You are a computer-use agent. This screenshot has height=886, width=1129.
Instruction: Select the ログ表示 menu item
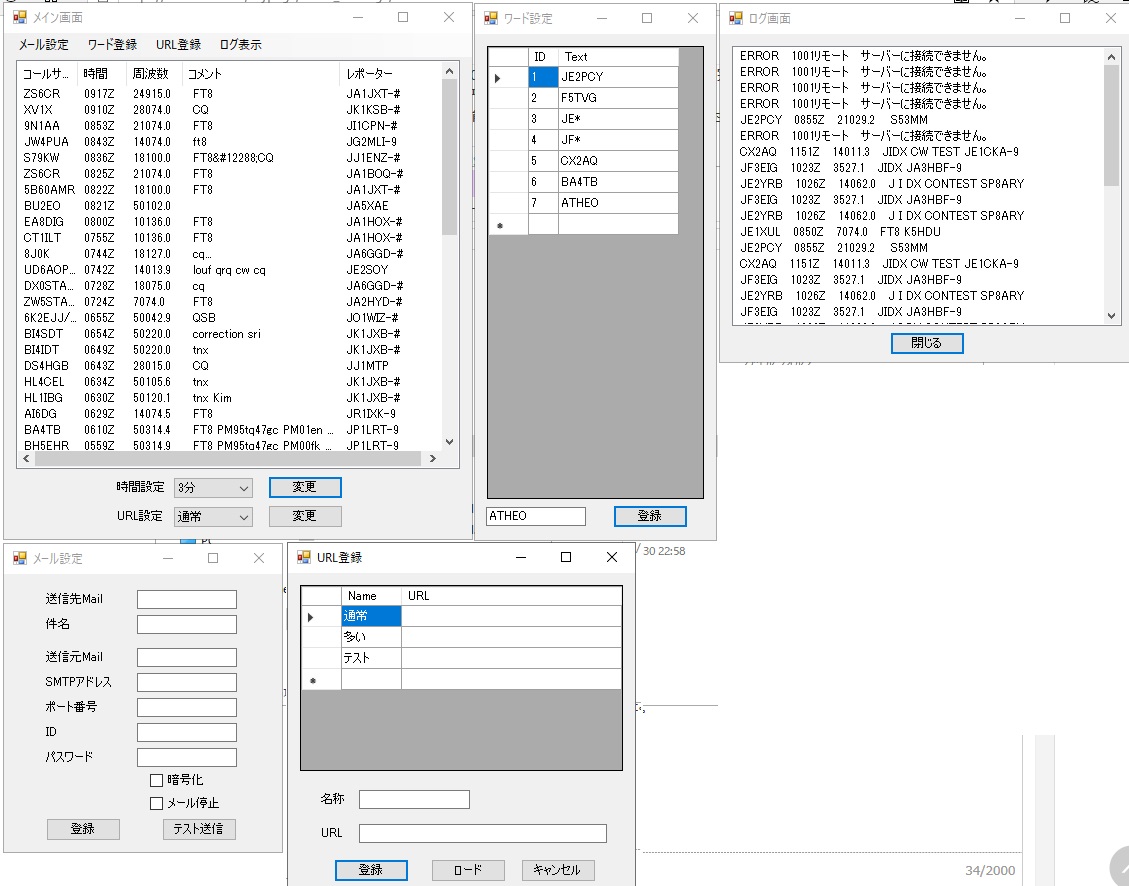[x=240, y=45]
